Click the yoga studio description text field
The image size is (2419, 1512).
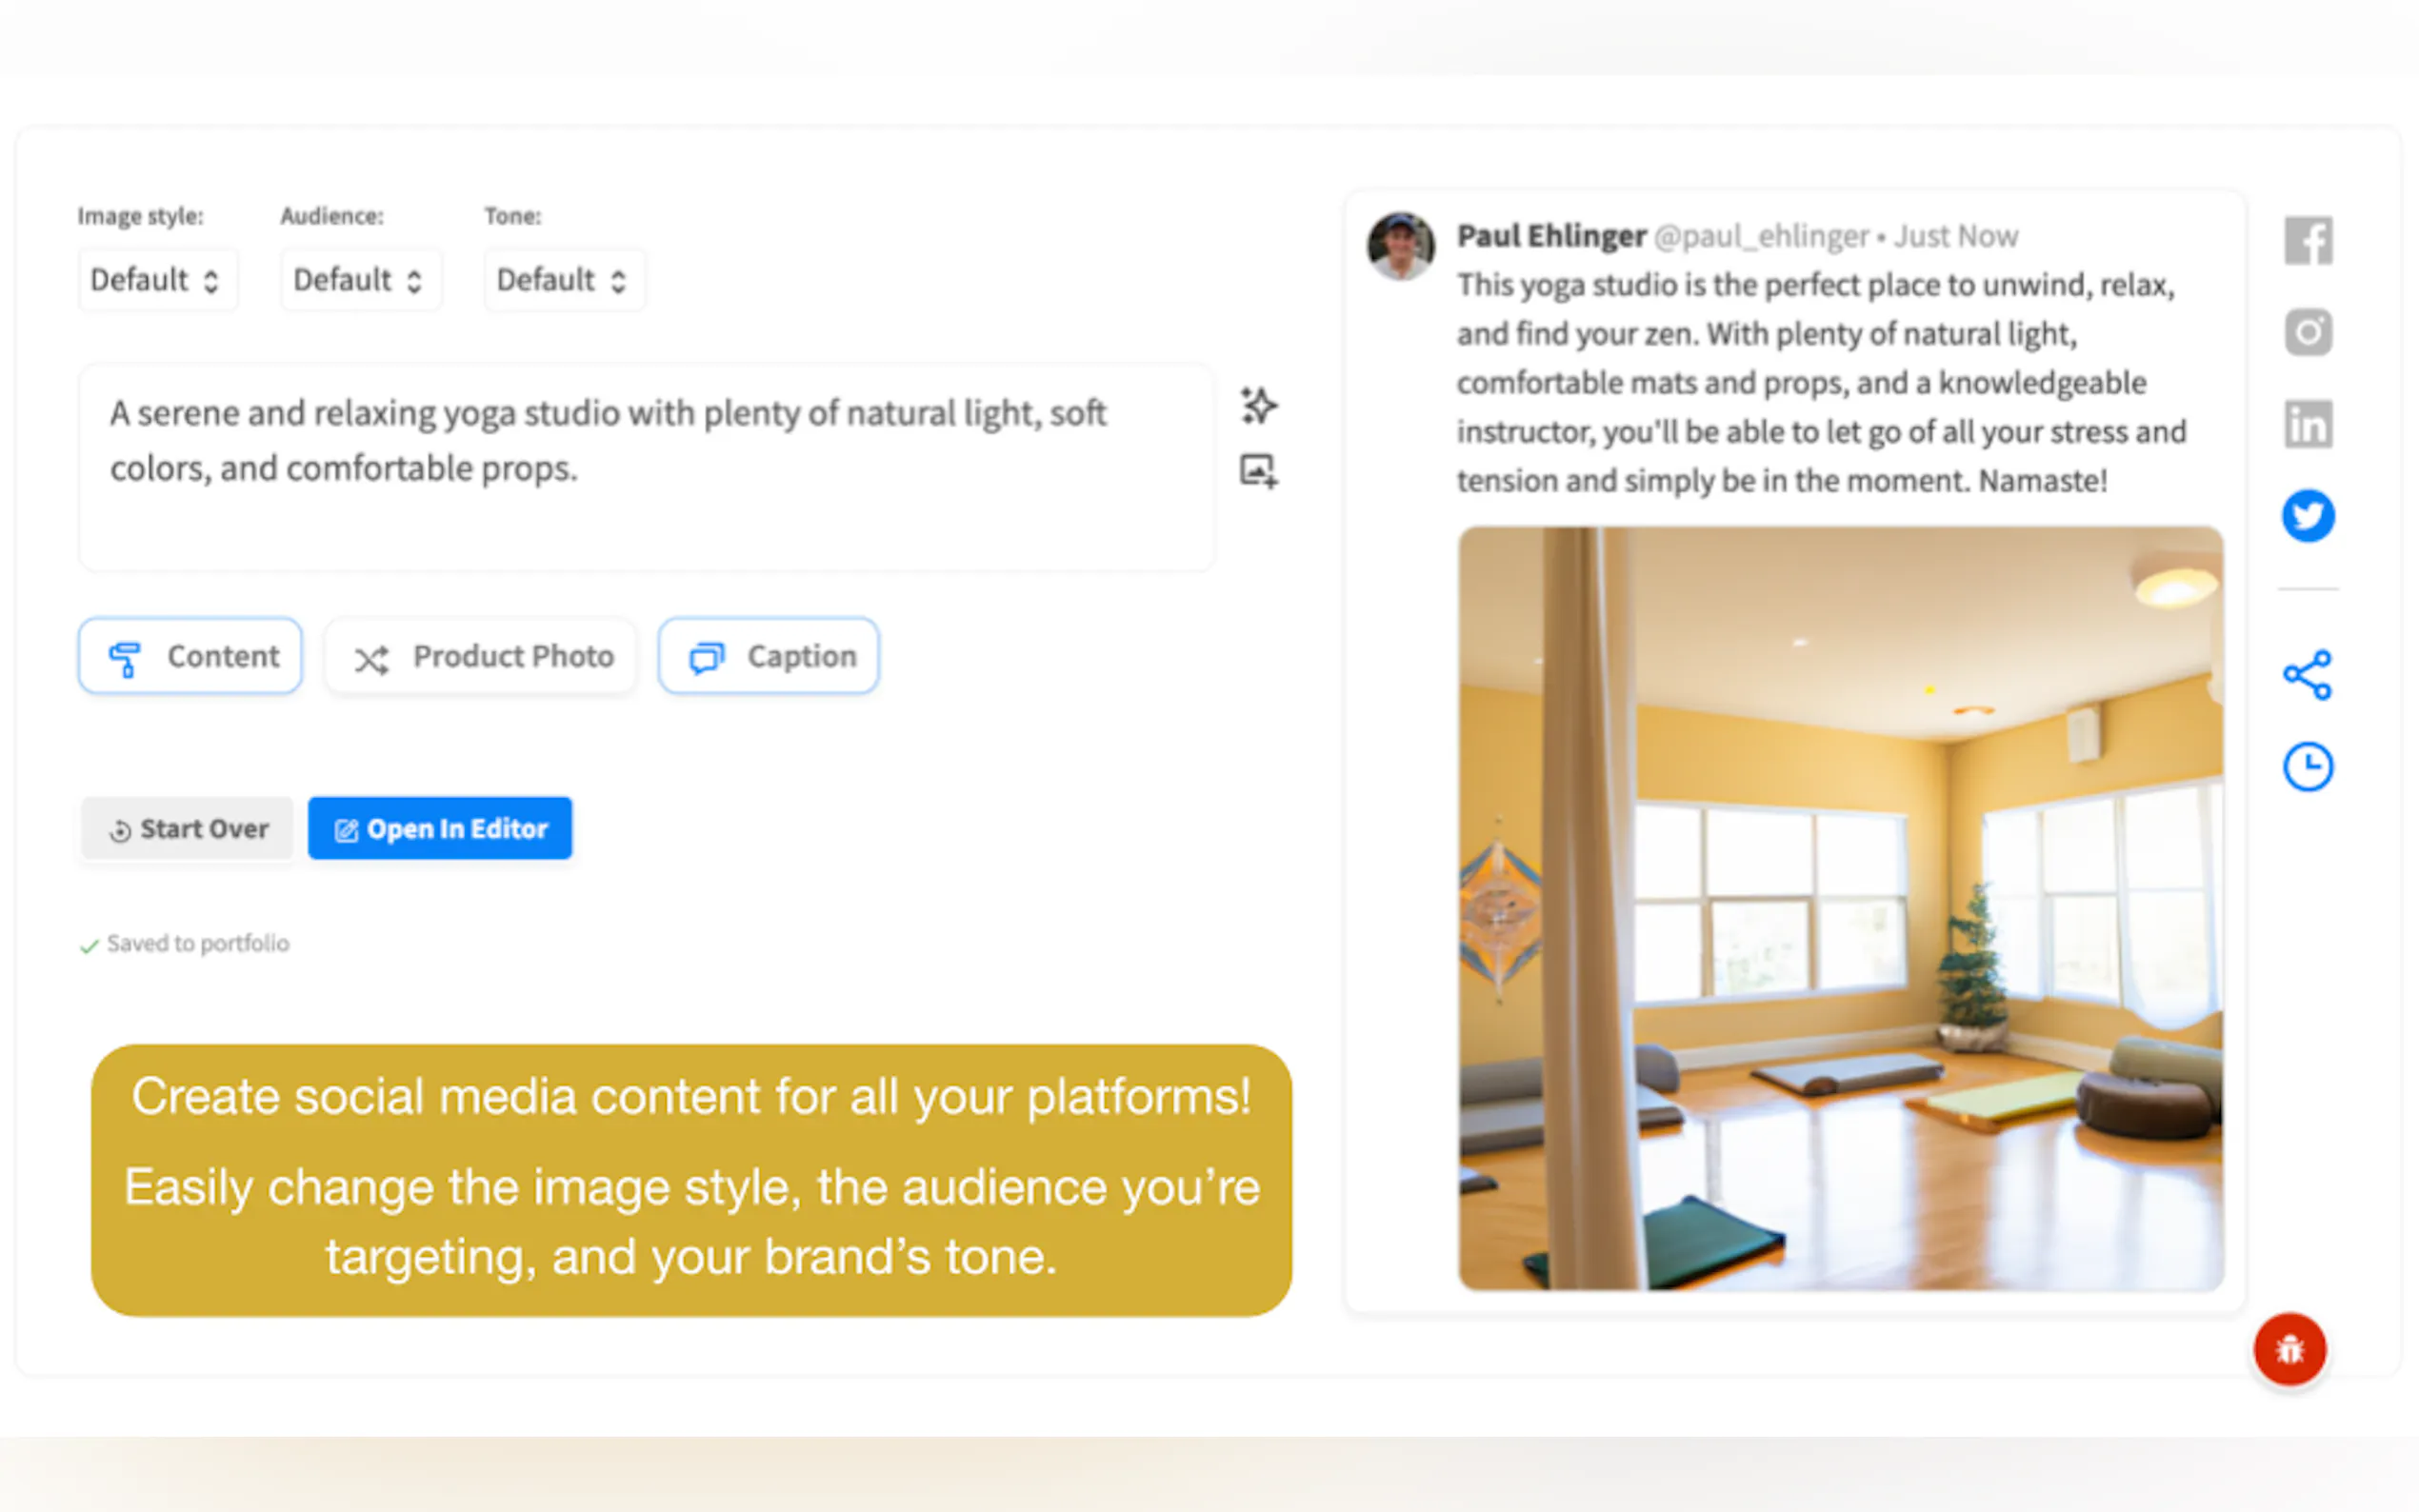pos(646,468)
